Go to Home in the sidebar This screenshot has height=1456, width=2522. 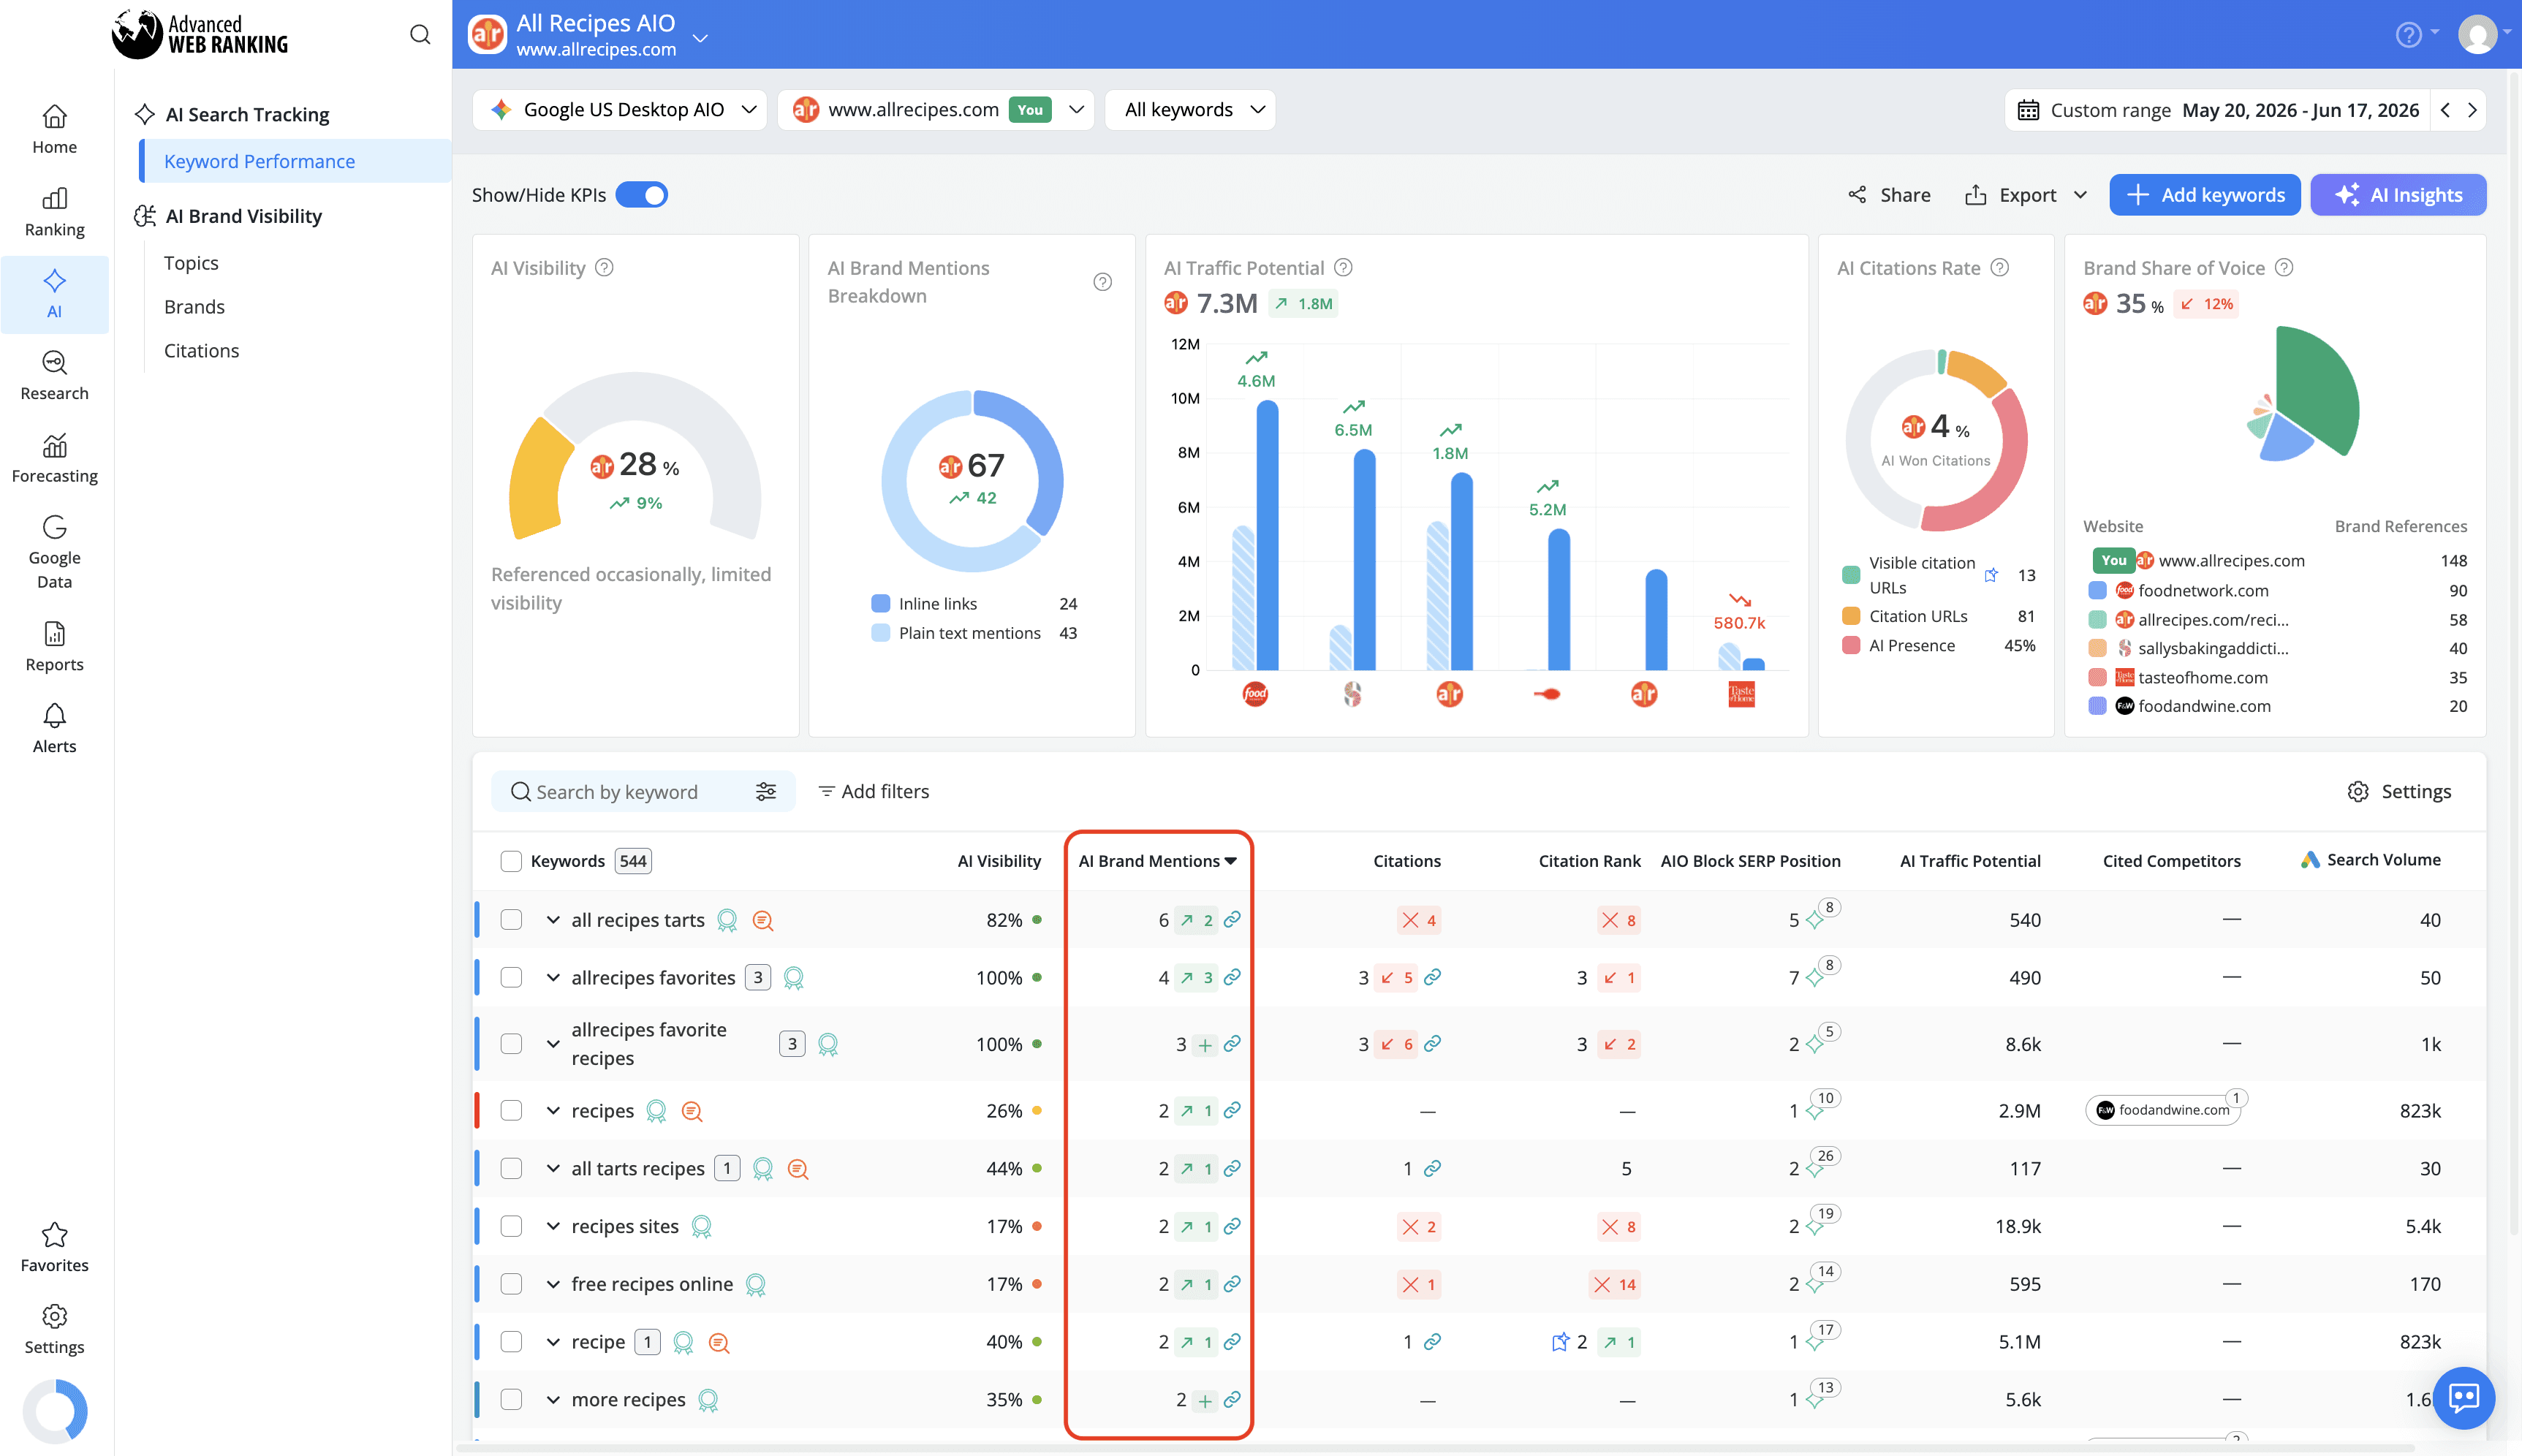click(x=54, y=130)
